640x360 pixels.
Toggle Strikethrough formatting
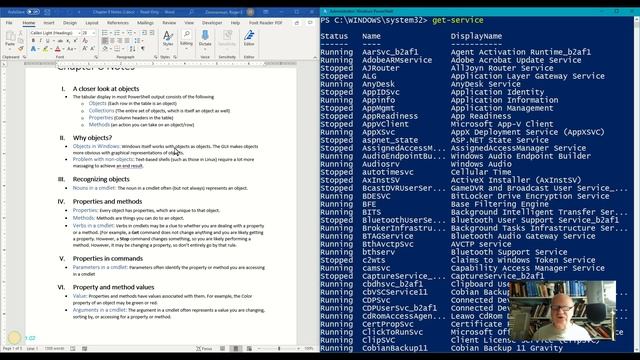pos(60,41)
